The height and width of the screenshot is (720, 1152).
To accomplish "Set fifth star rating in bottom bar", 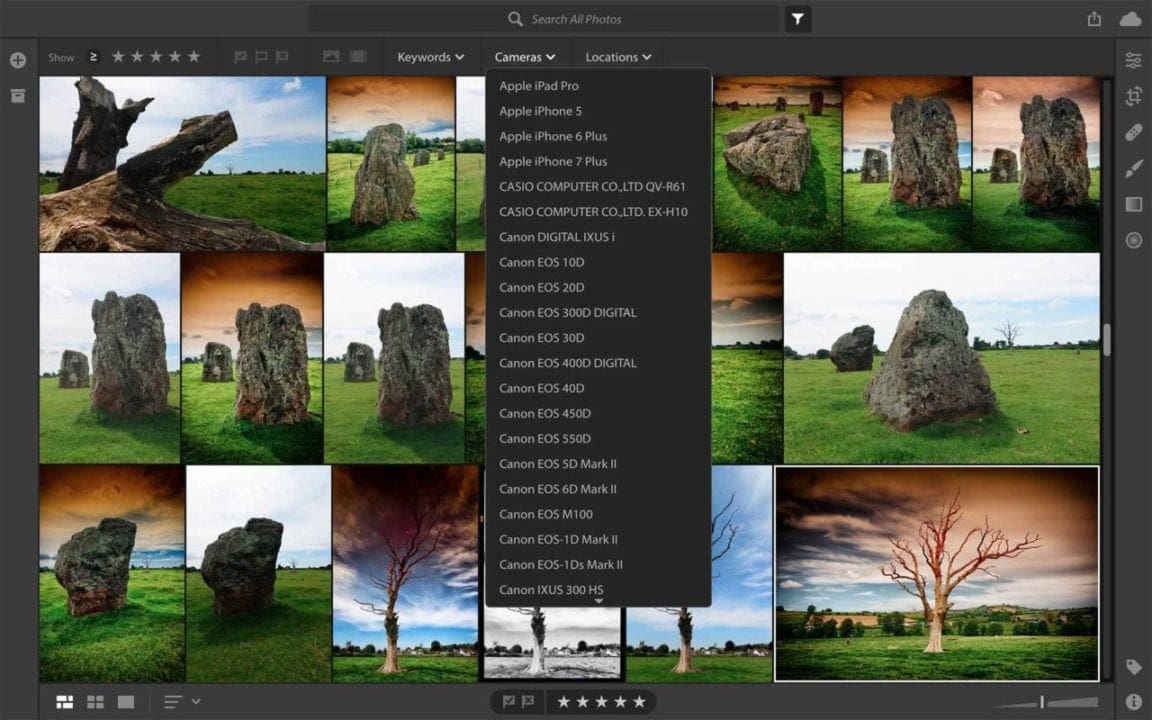I will (x=640, y=702).
